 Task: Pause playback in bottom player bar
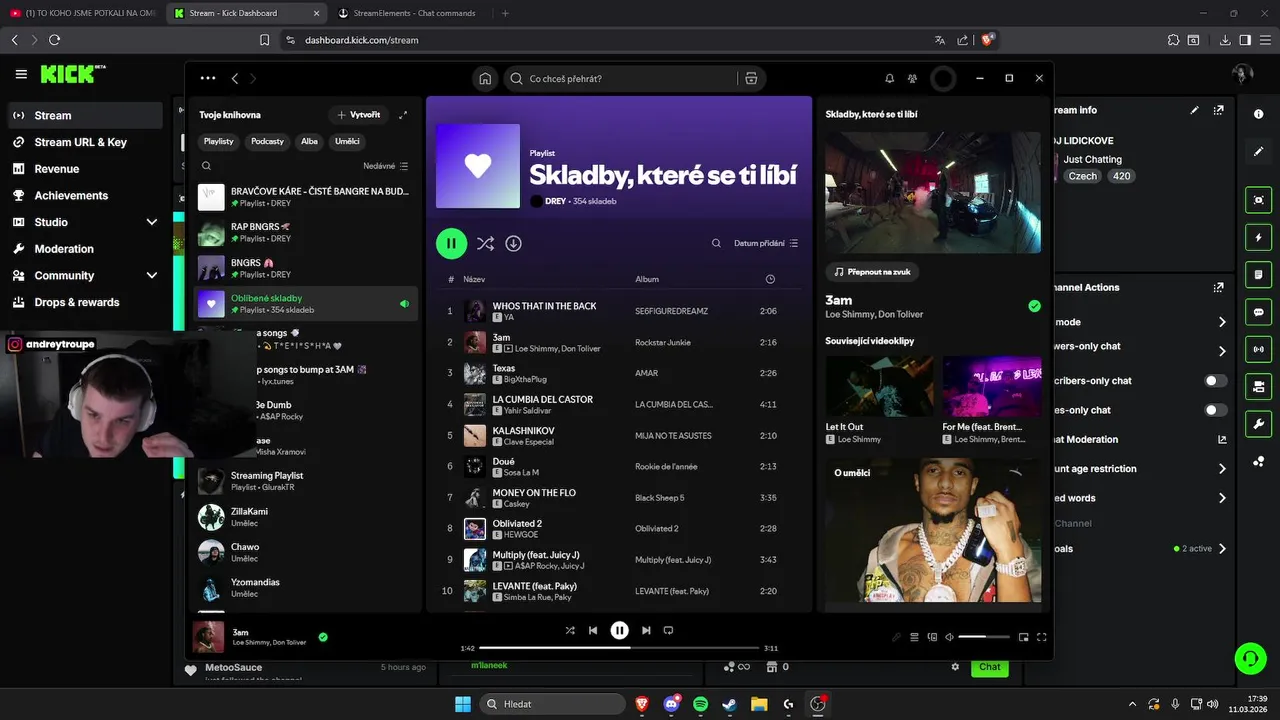tap(619, 630)
